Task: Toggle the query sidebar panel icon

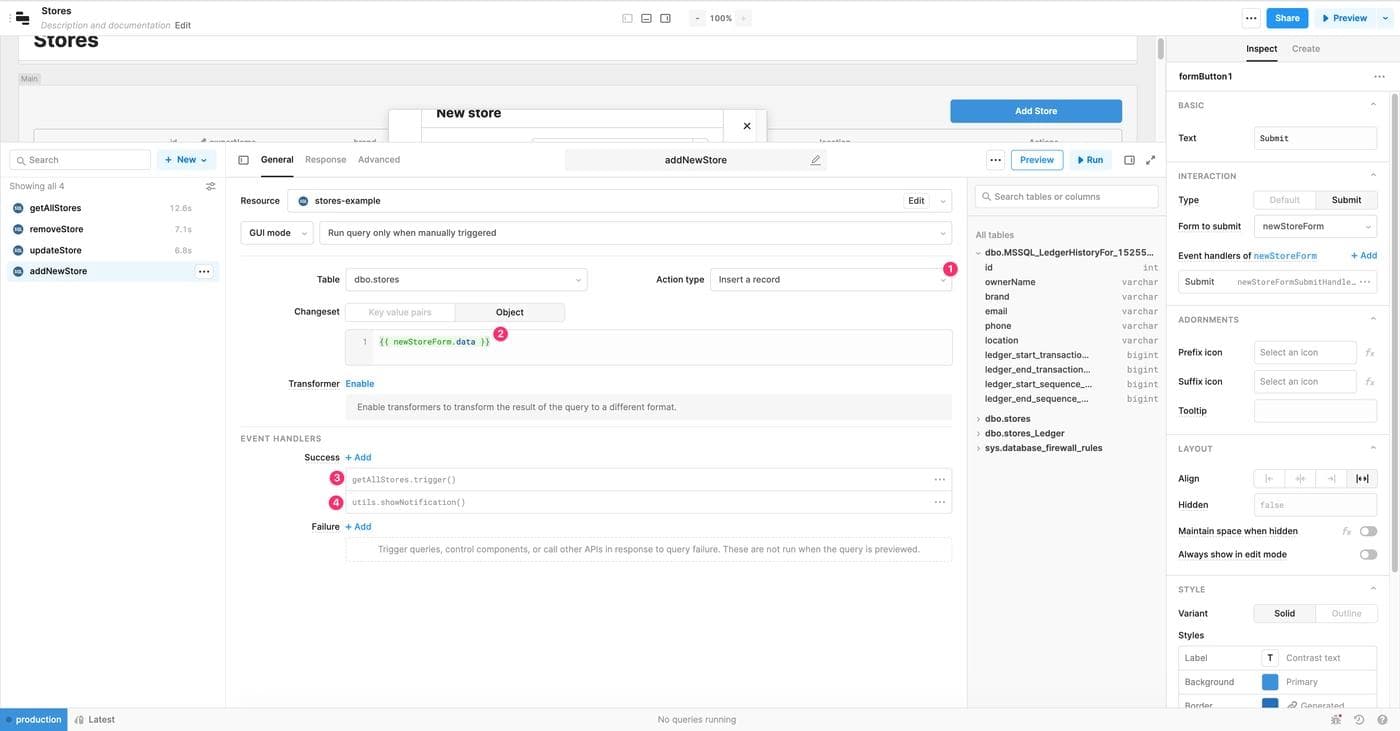Action: tap(243, 160)
